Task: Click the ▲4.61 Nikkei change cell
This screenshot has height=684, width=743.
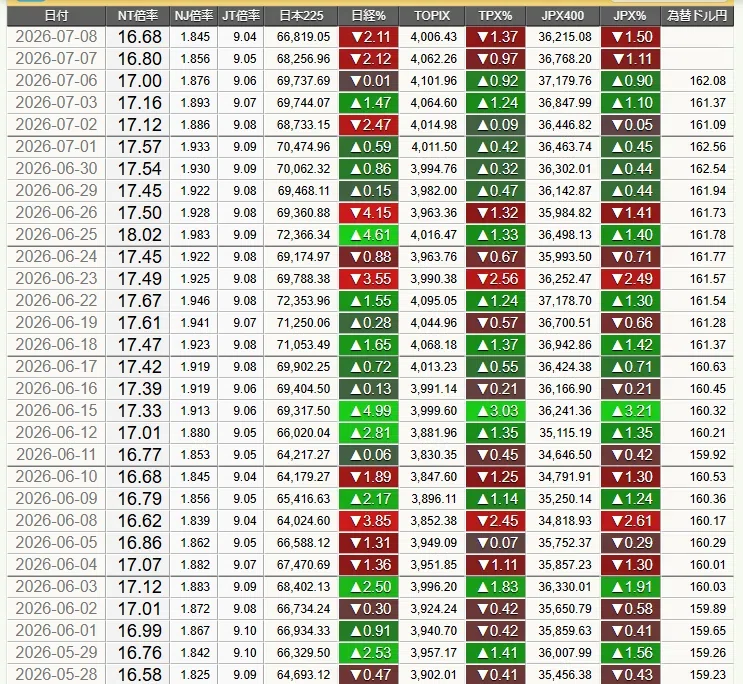Action: tap(369, 235)
